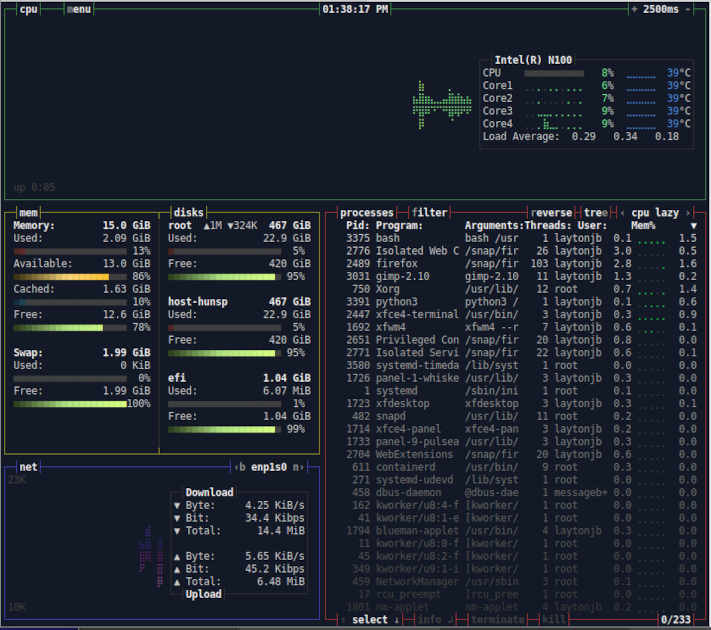Select the Isolated Web C process 2776

point(515,251)
